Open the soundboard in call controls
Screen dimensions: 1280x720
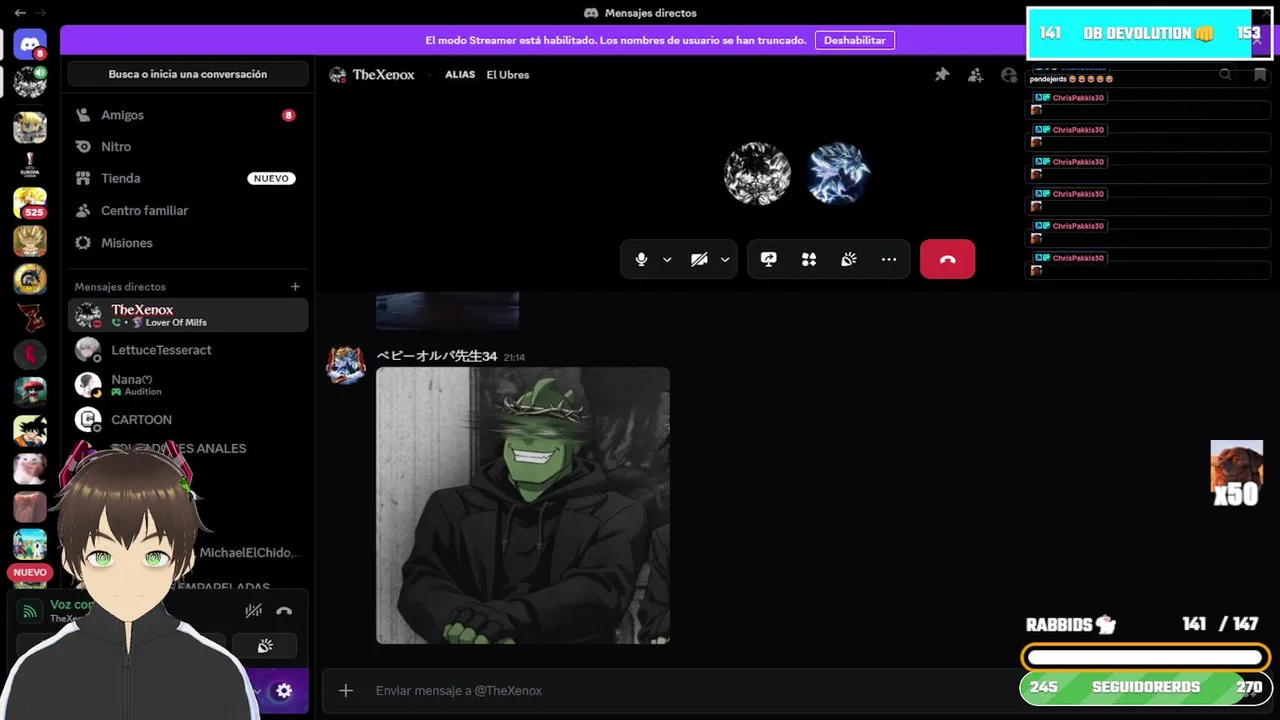click(x=849, y=259)
